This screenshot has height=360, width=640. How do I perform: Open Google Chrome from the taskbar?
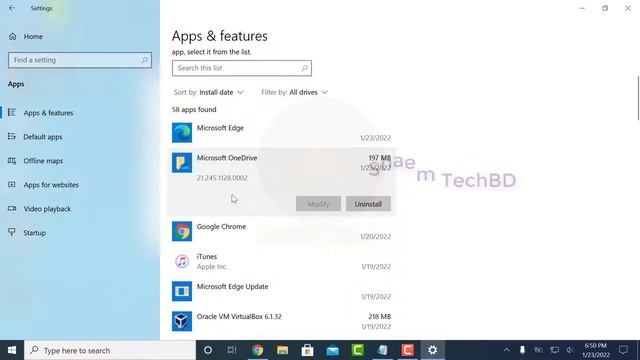pyautogui.click(x=257, y=350)
